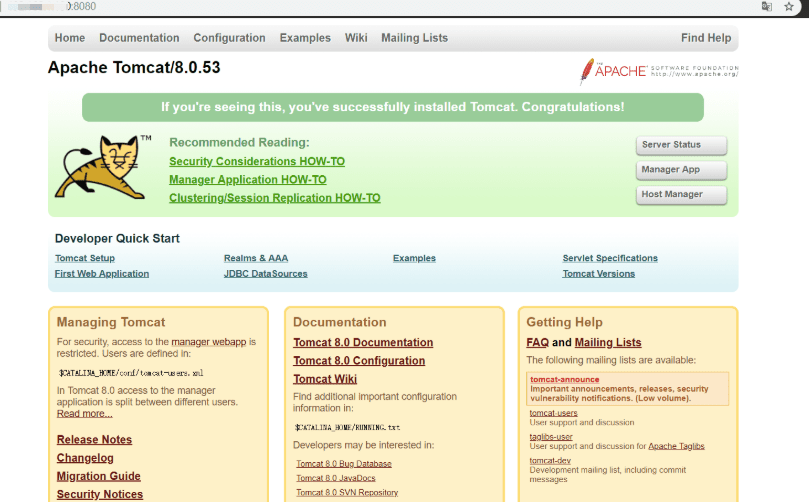Click the Apache Tomcat/8.0.53 heading
The image size is (809, 502).
coord(134,68)
